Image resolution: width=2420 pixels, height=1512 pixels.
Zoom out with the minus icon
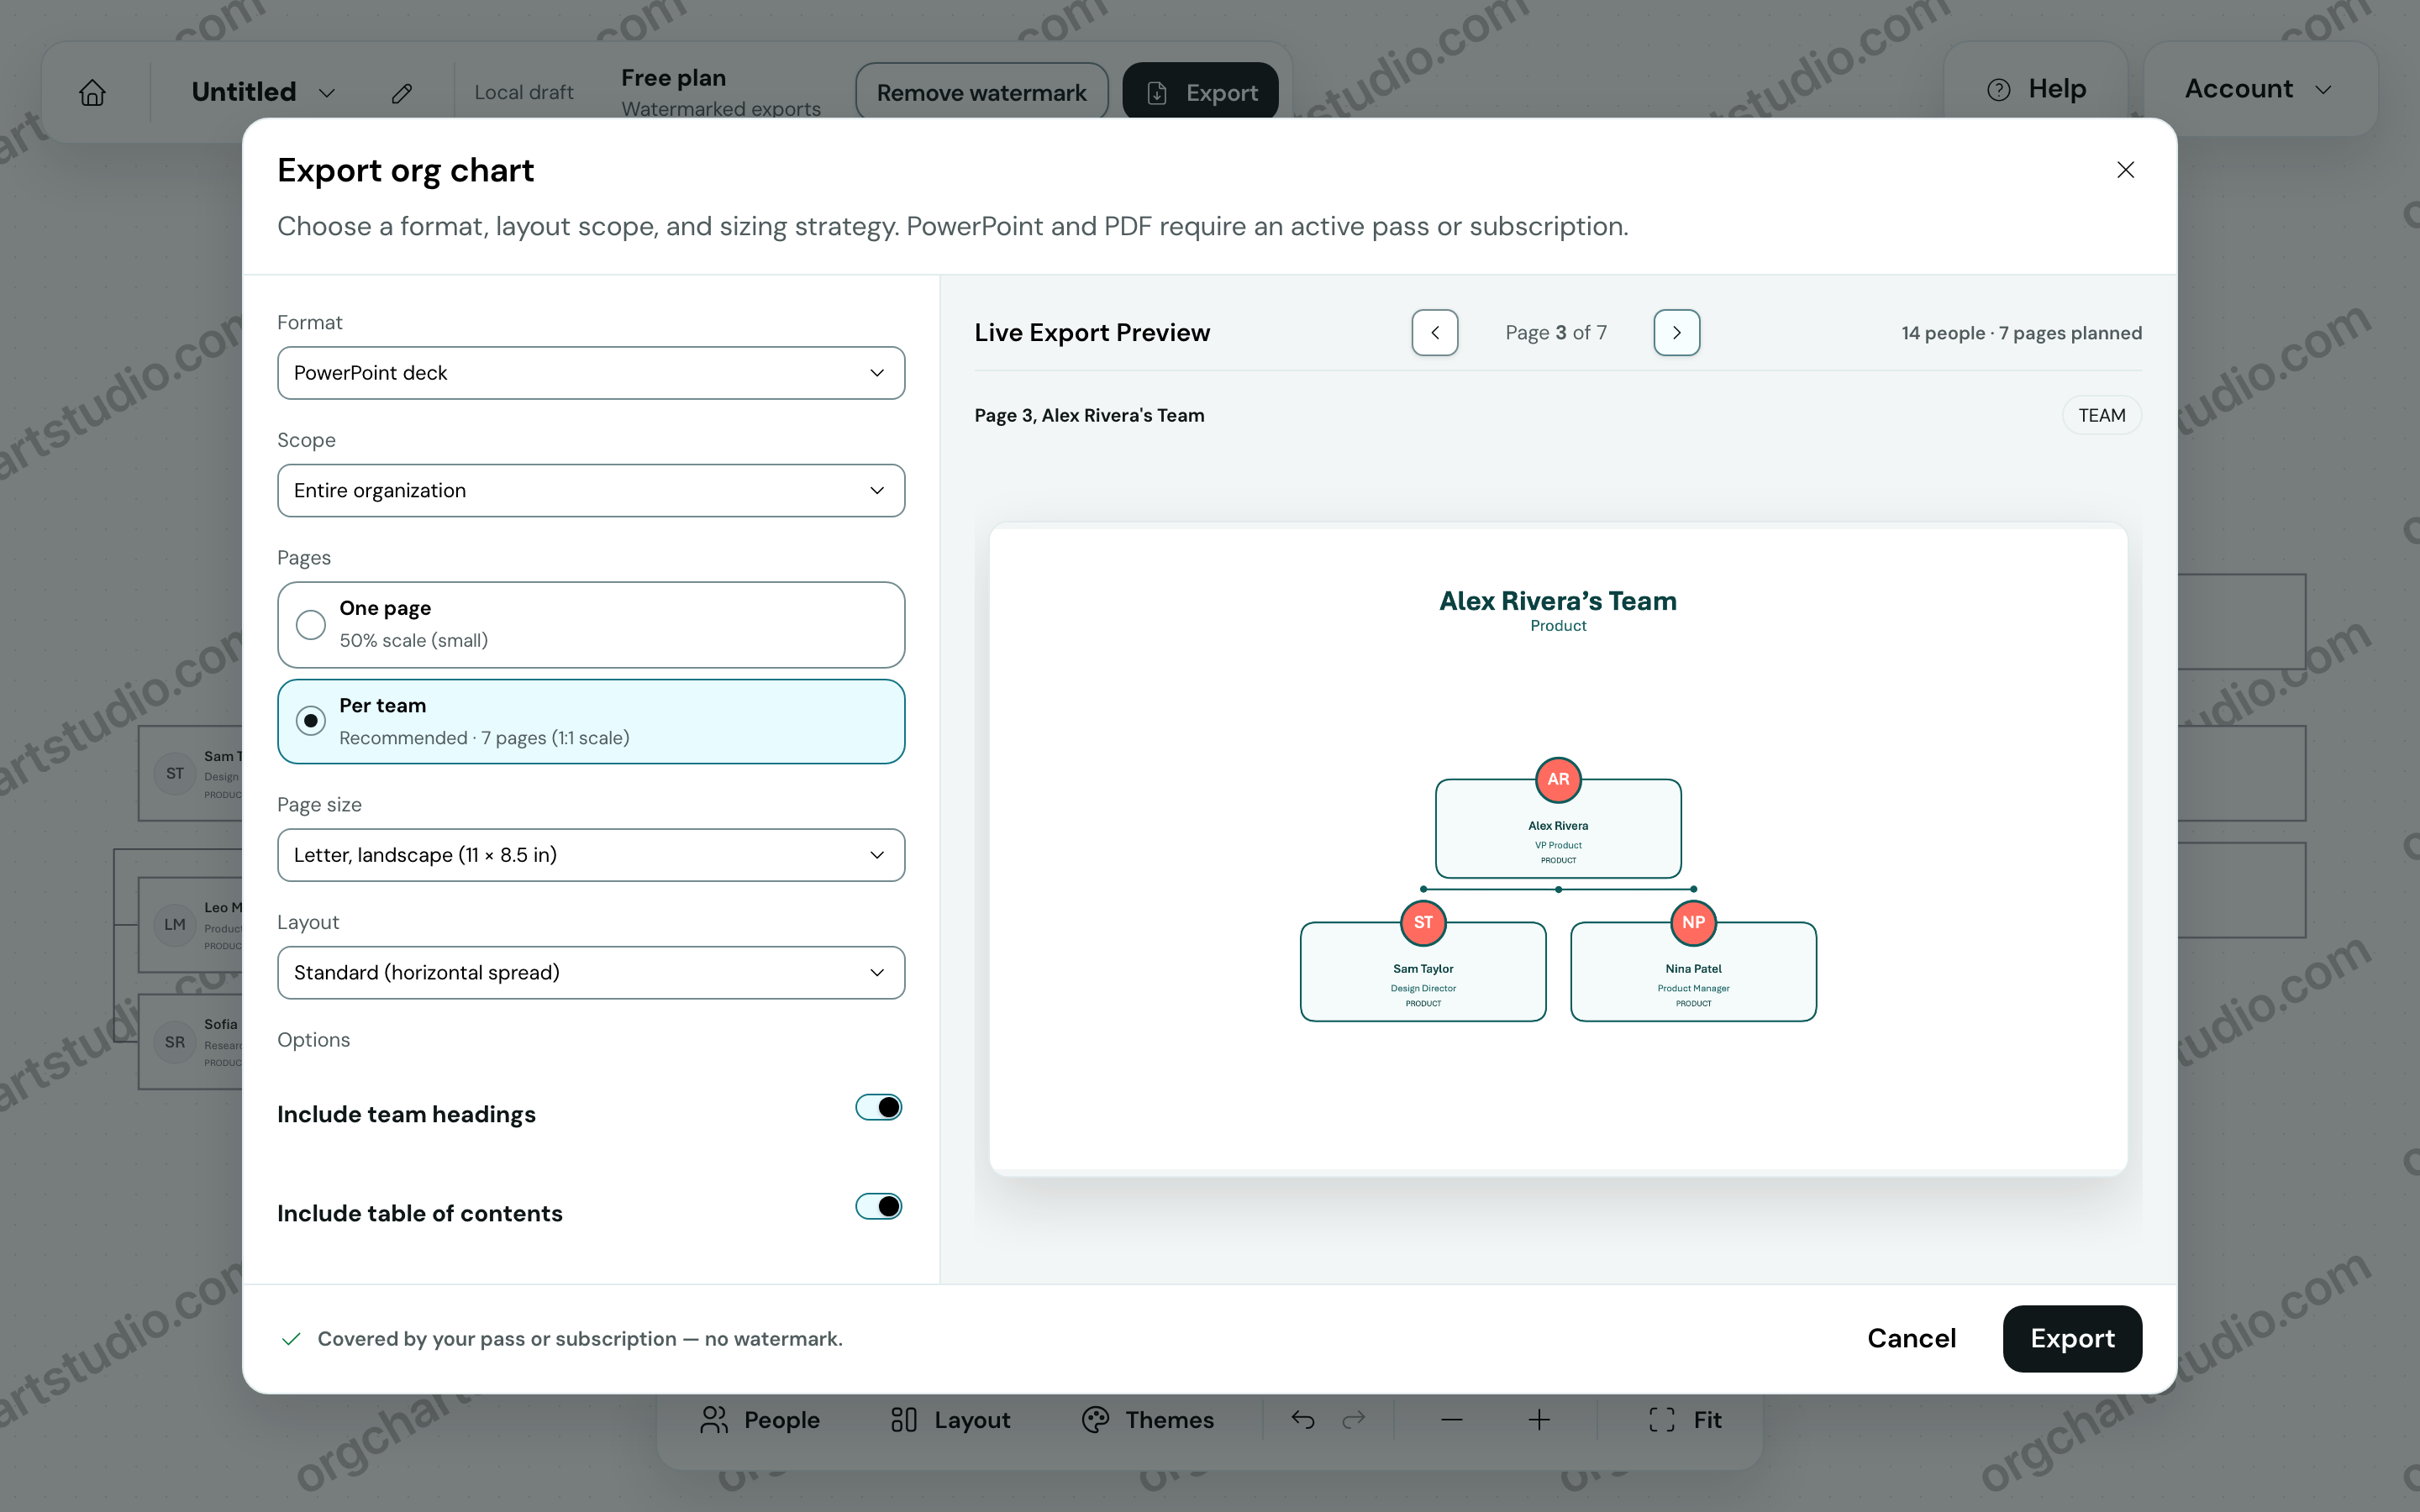(1452, 1419)
